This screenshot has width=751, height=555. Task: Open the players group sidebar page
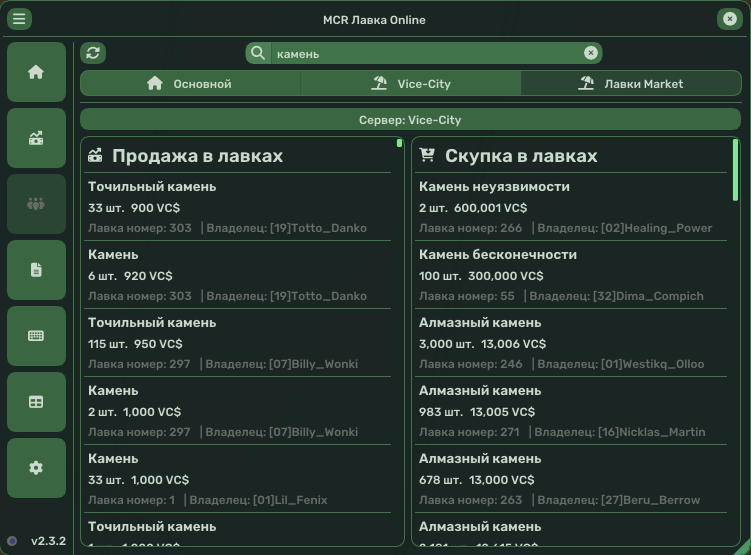[36, 204]
